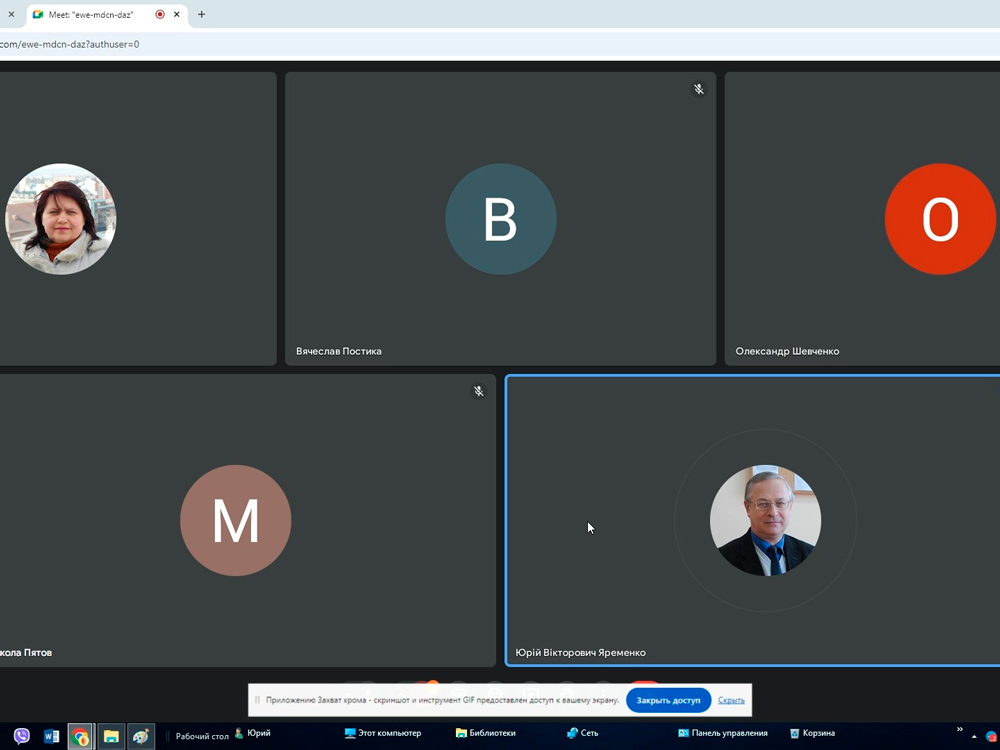Image resolution: width=1000 pixels, height=750 pixels.
Task: Open the Панель управления taskbar shortcut
Action: click(722, 733)
